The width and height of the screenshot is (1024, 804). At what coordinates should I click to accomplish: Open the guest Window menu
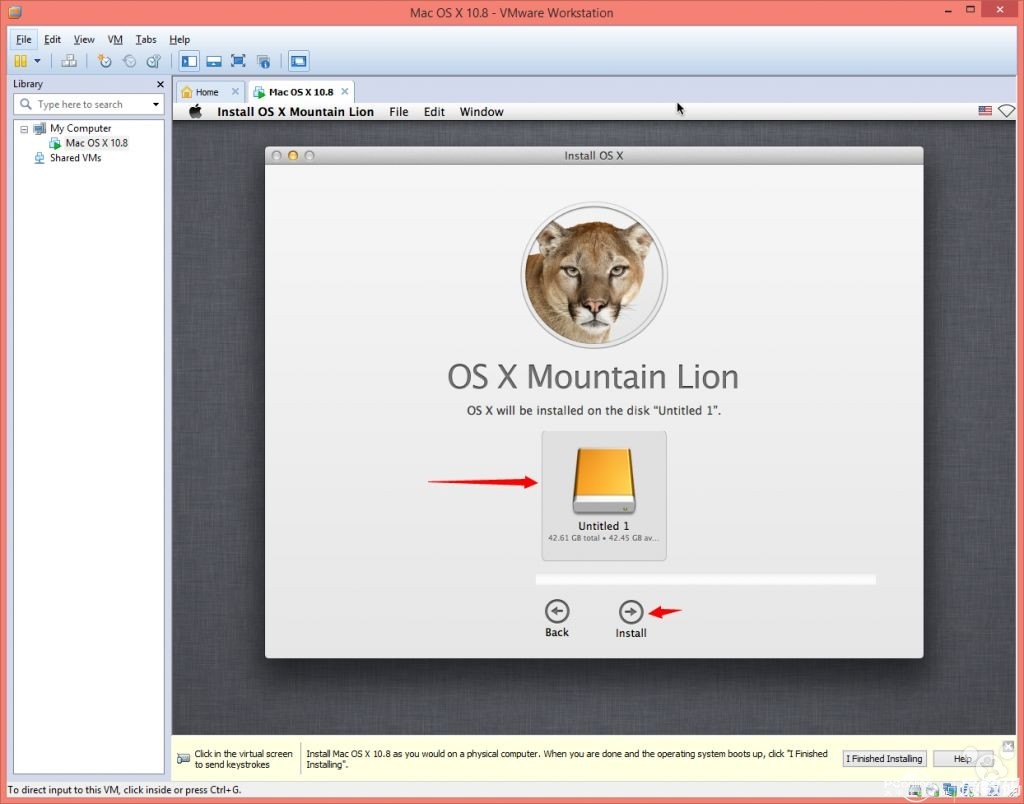point(481,112)
